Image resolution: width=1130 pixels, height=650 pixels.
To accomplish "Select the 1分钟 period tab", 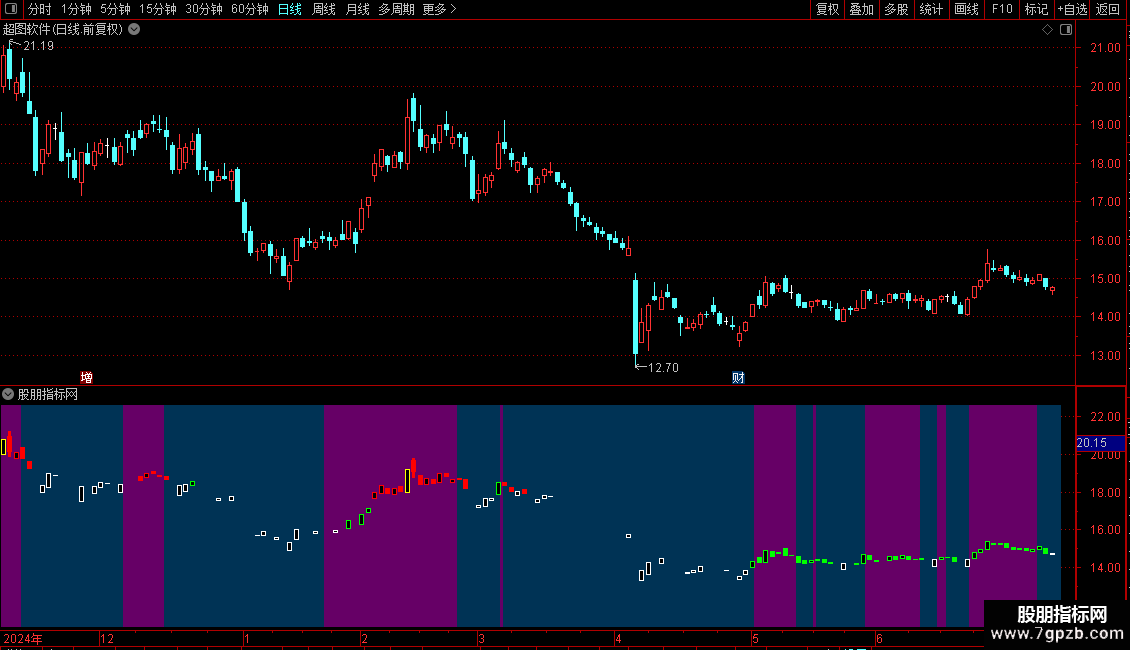I will click(76, 9).
